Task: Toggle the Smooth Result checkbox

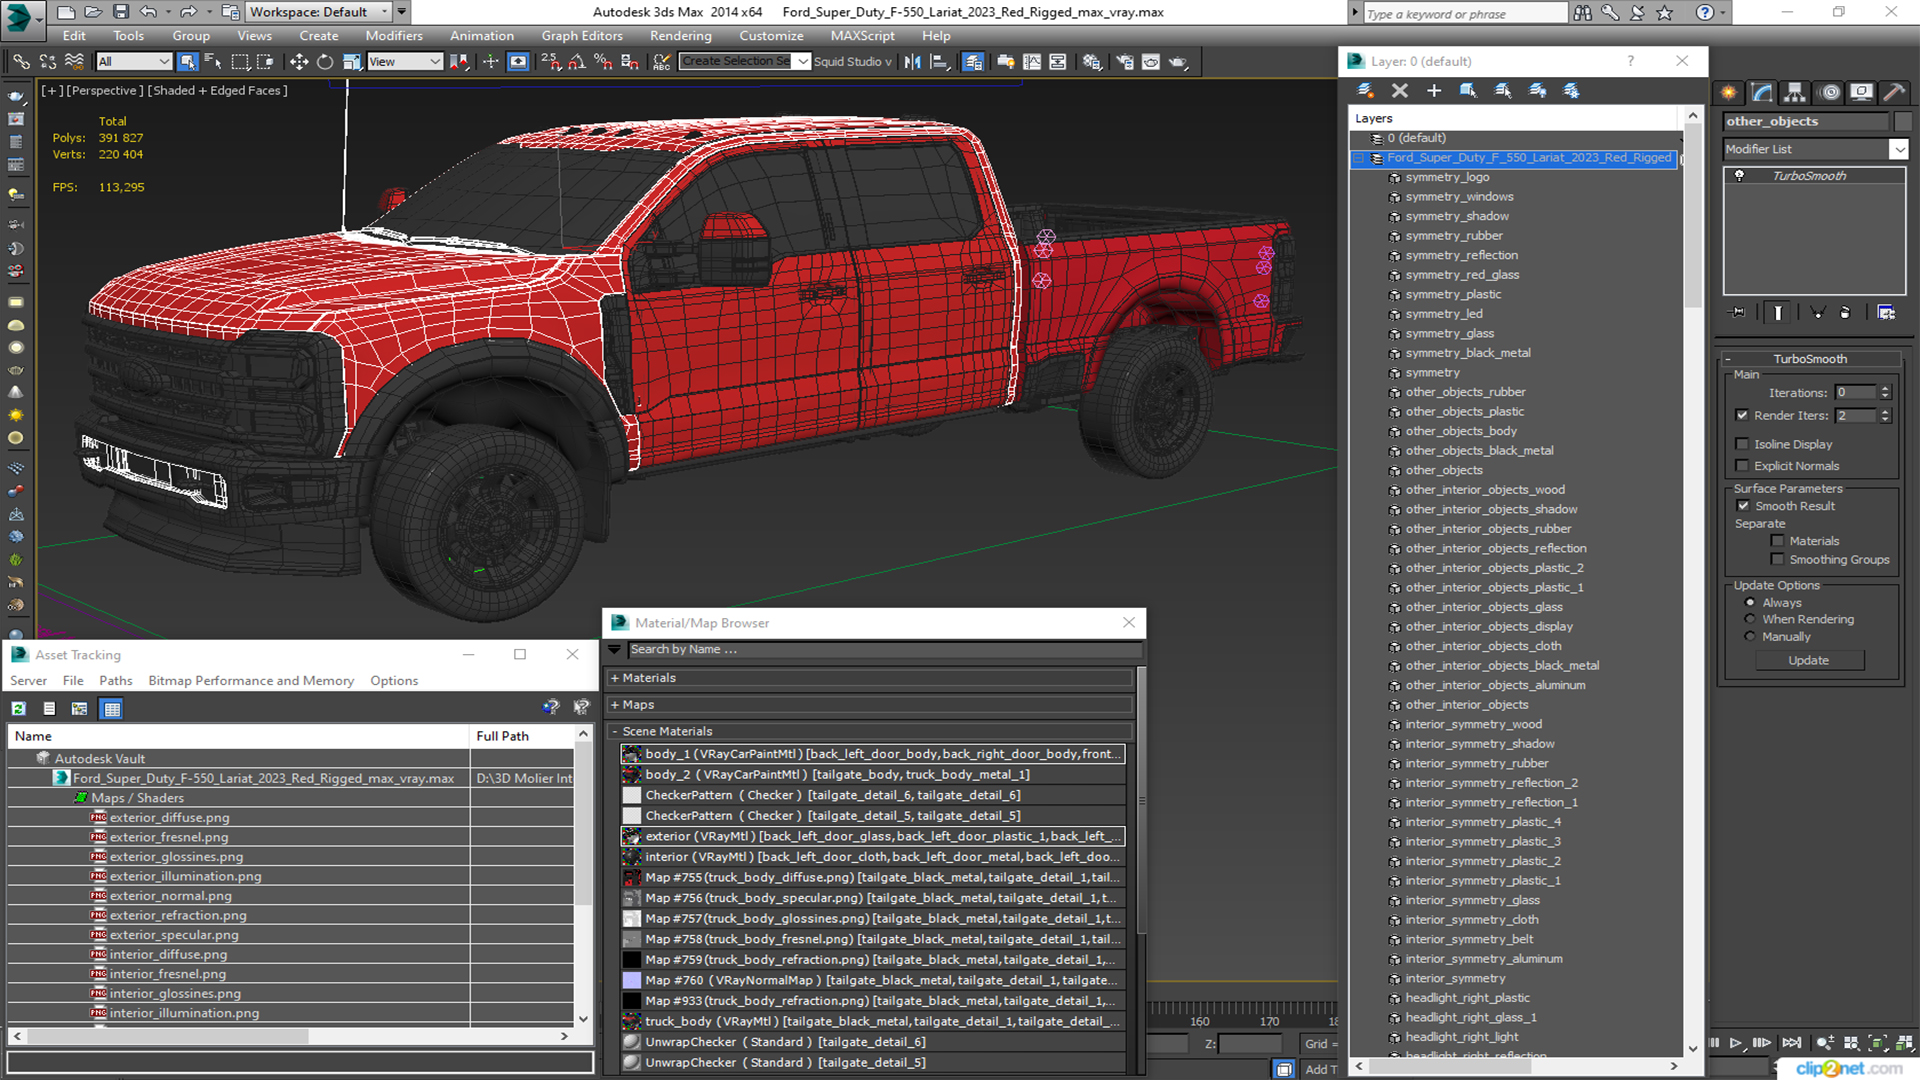Action: pyautogui.click(x=1743, y=506)
